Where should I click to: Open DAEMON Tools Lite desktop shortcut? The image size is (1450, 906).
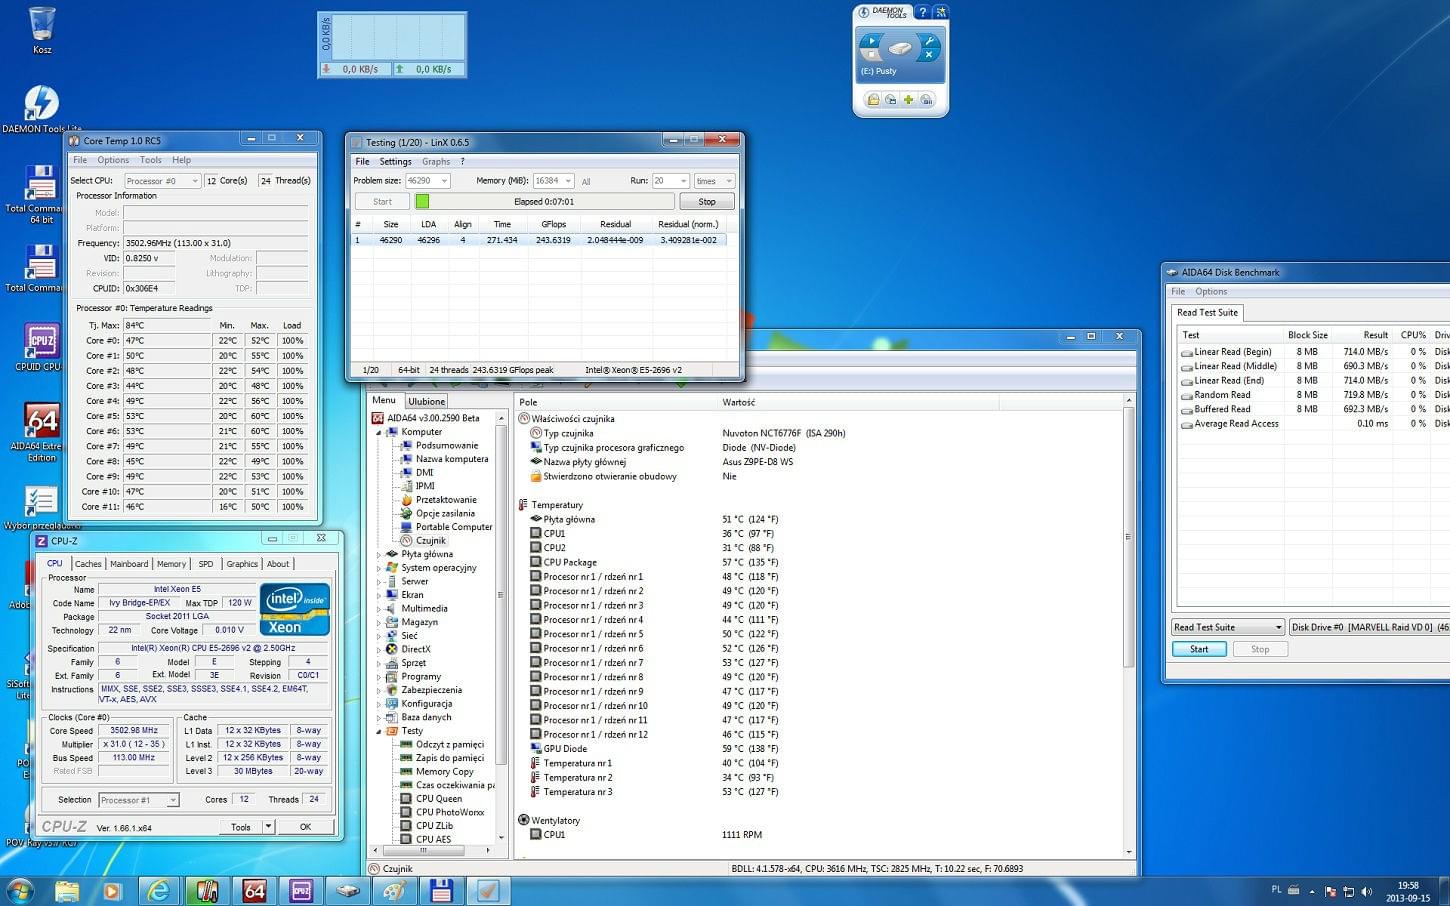point(41,108)
